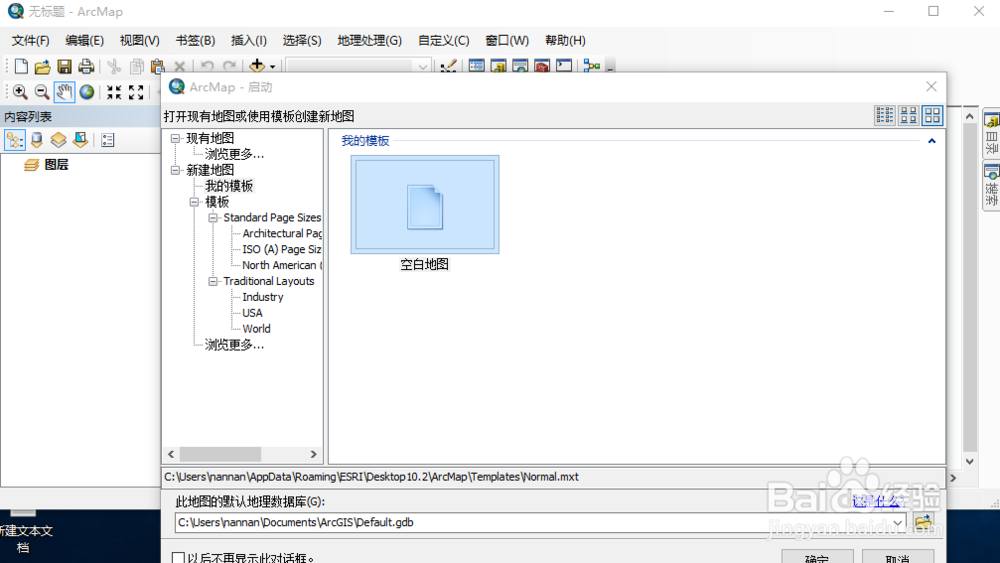This screenshot has width=1000, height=563.
Task: Click 浏览更多 under 现有地图
Action: [234, 154]
